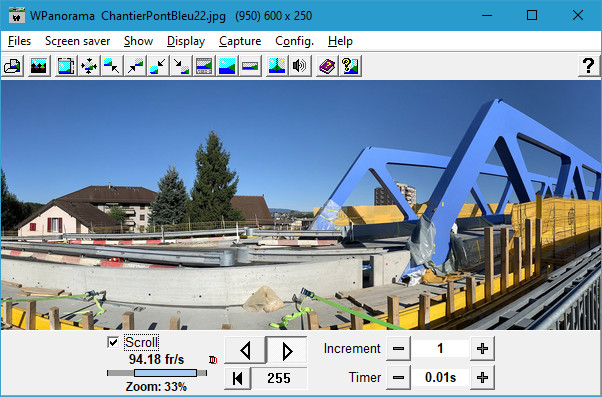Uncheck the Scroll checkbox
Screen dimensions: 602x397
click(113, 342)
